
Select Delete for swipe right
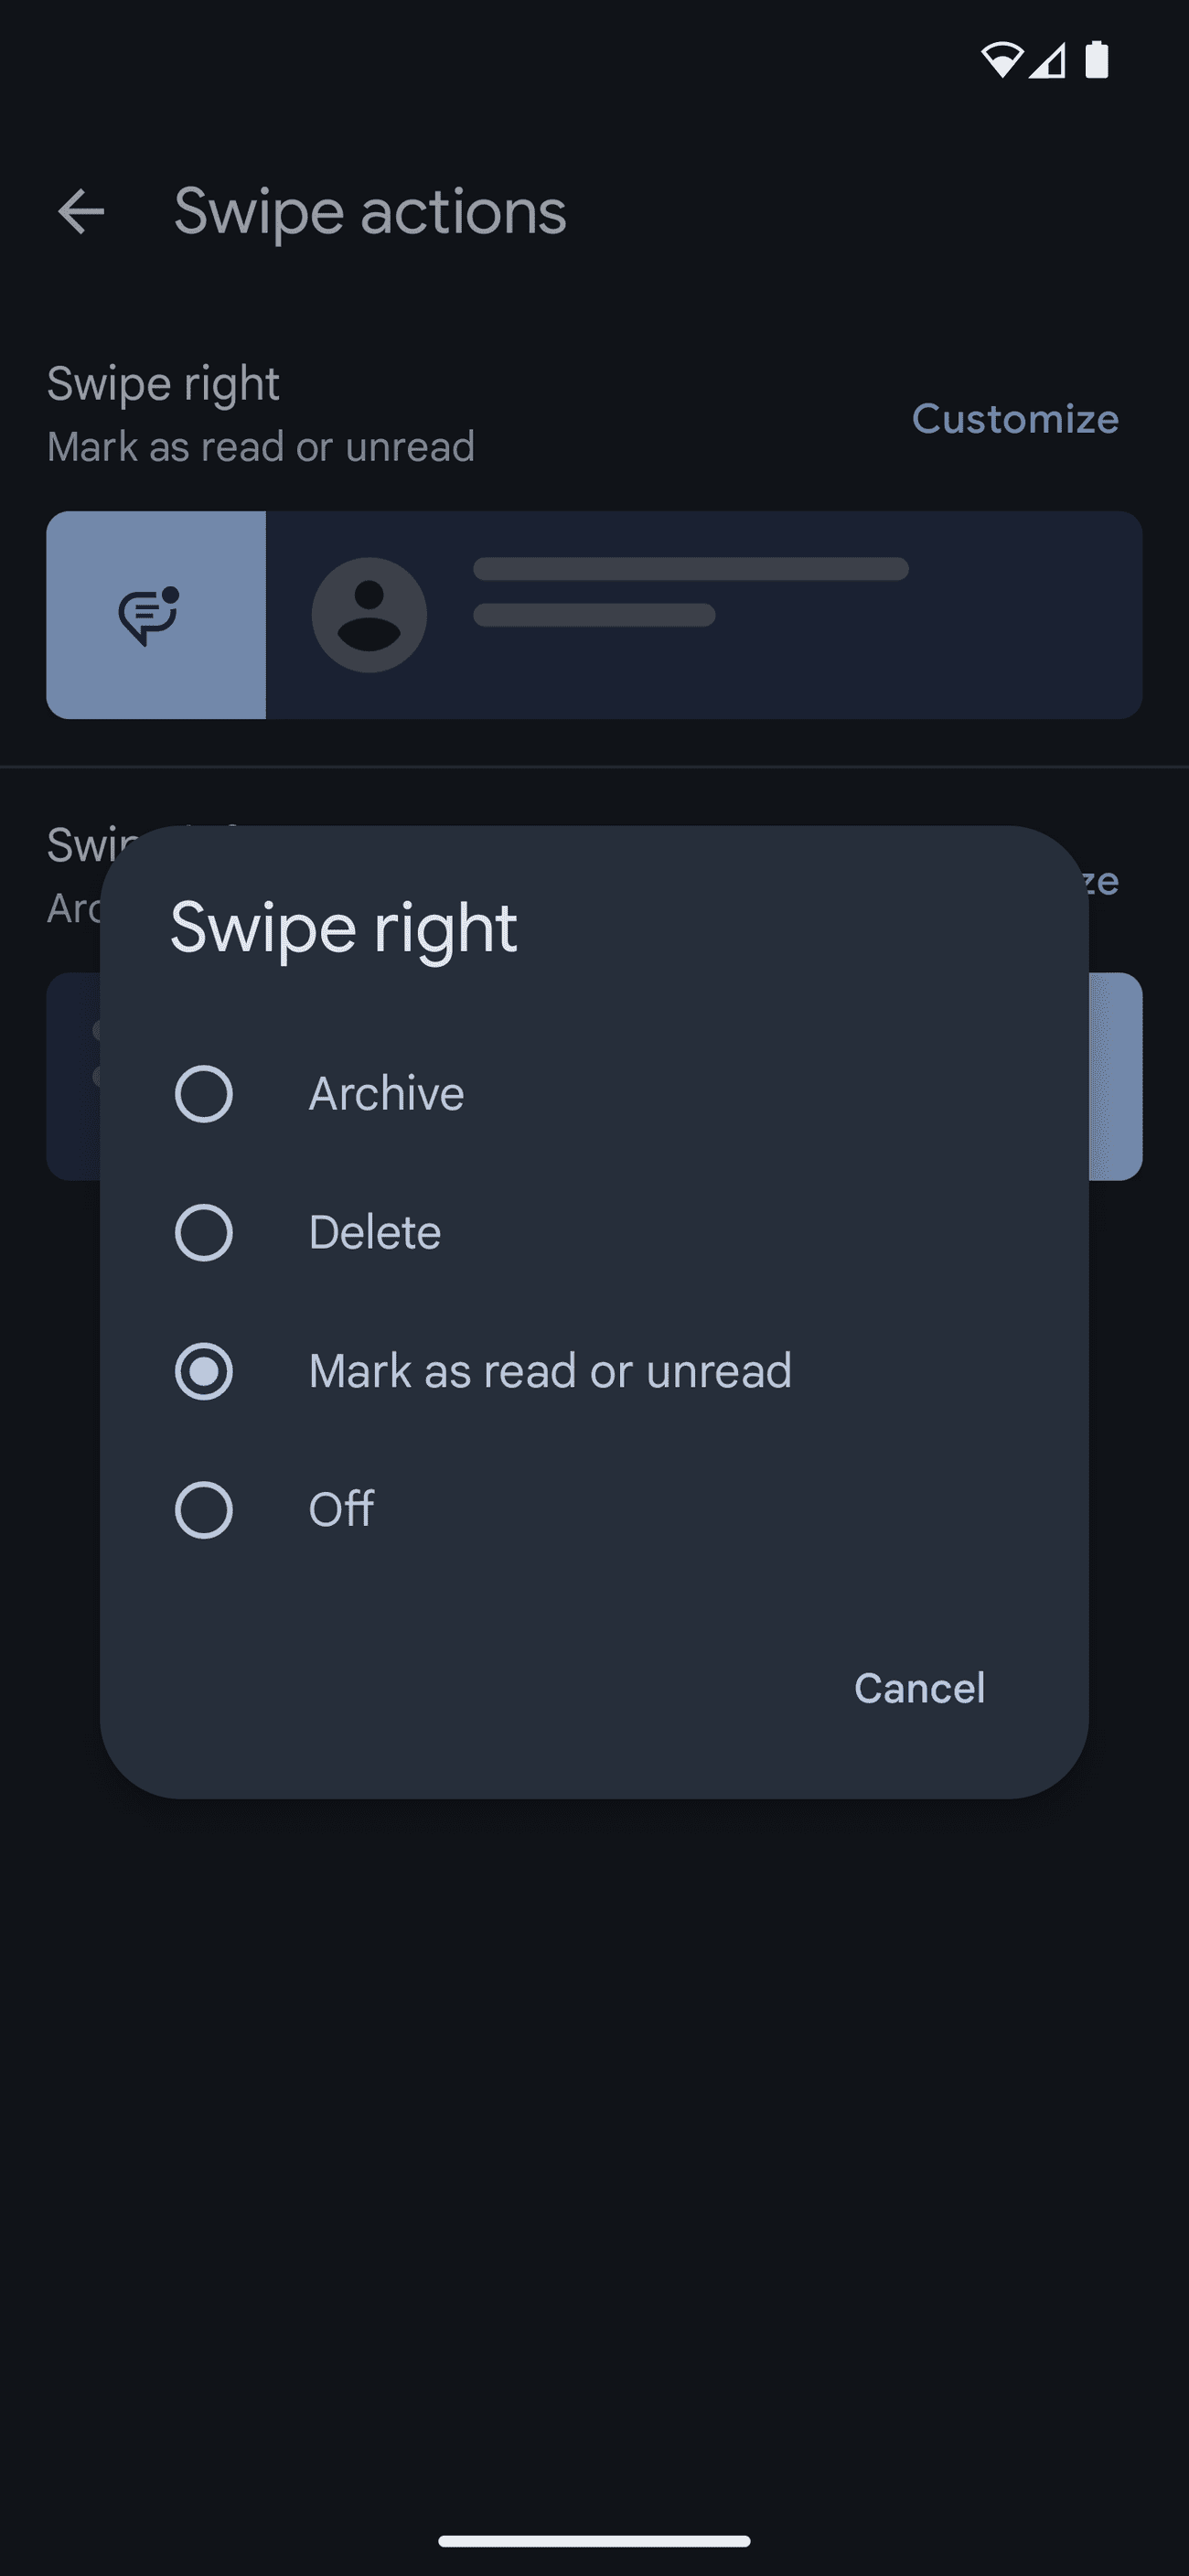tap(373, 1232)
